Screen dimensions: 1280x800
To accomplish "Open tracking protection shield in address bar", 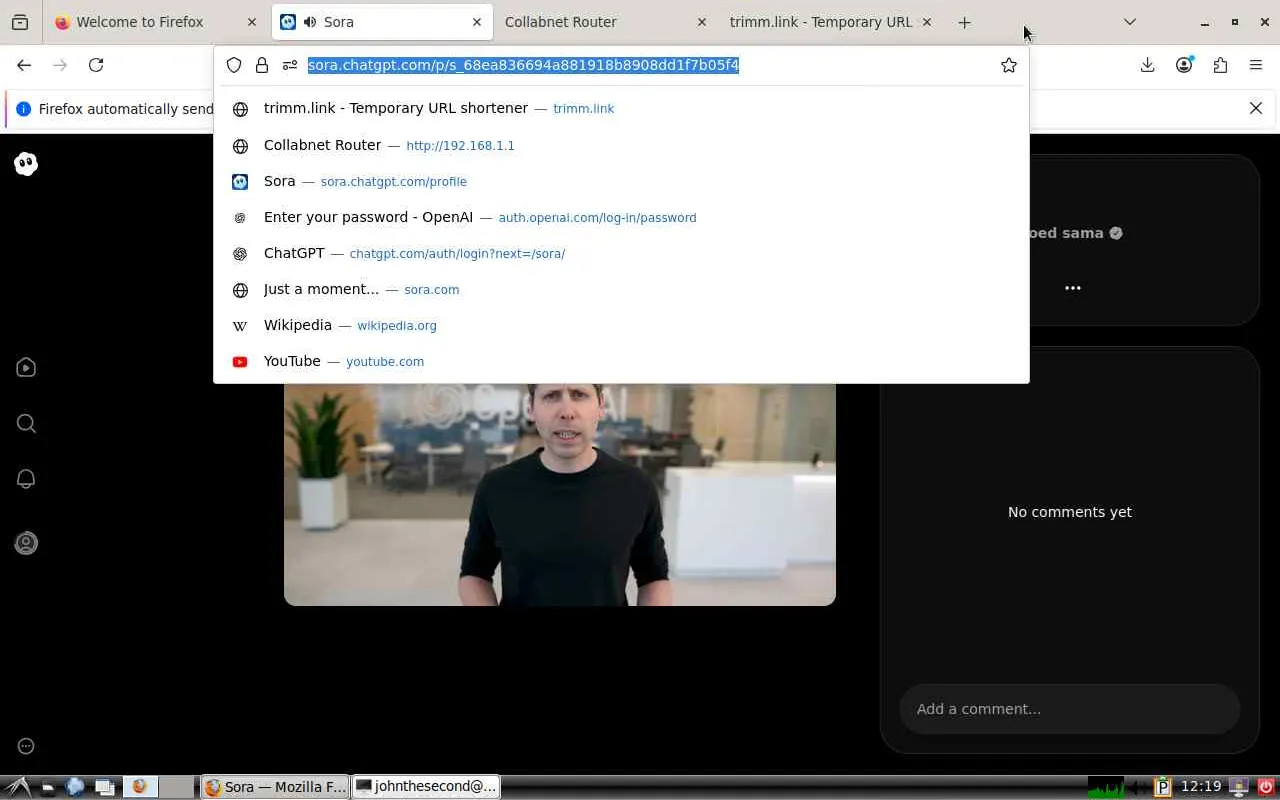I will point(234,65).
